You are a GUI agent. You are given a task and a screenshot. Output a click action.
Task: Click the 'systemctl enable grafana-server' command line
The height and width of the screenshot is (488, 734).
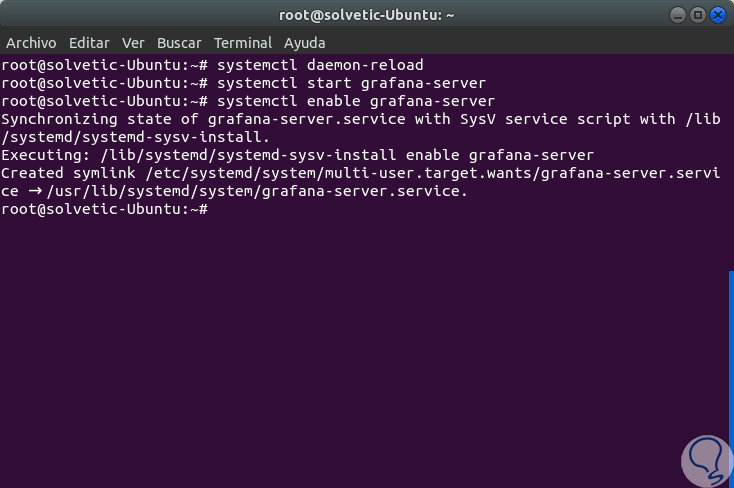coord(355,101)
